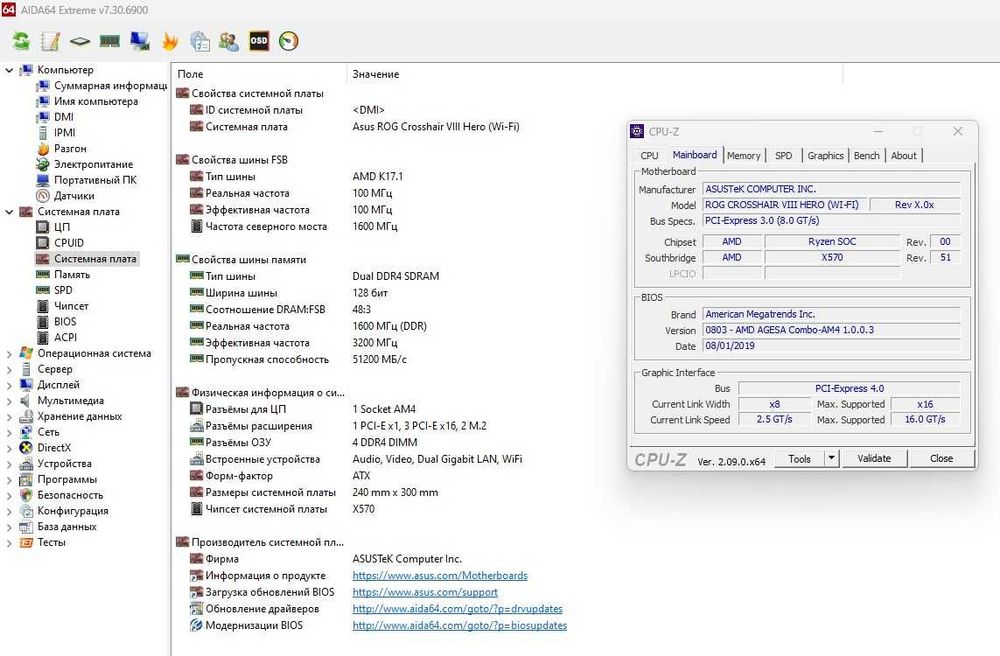This screenshot has width=1000, height=656.
Task: Open the Graphics tab in CPU-Z
Action: click(x=825, y=155)
